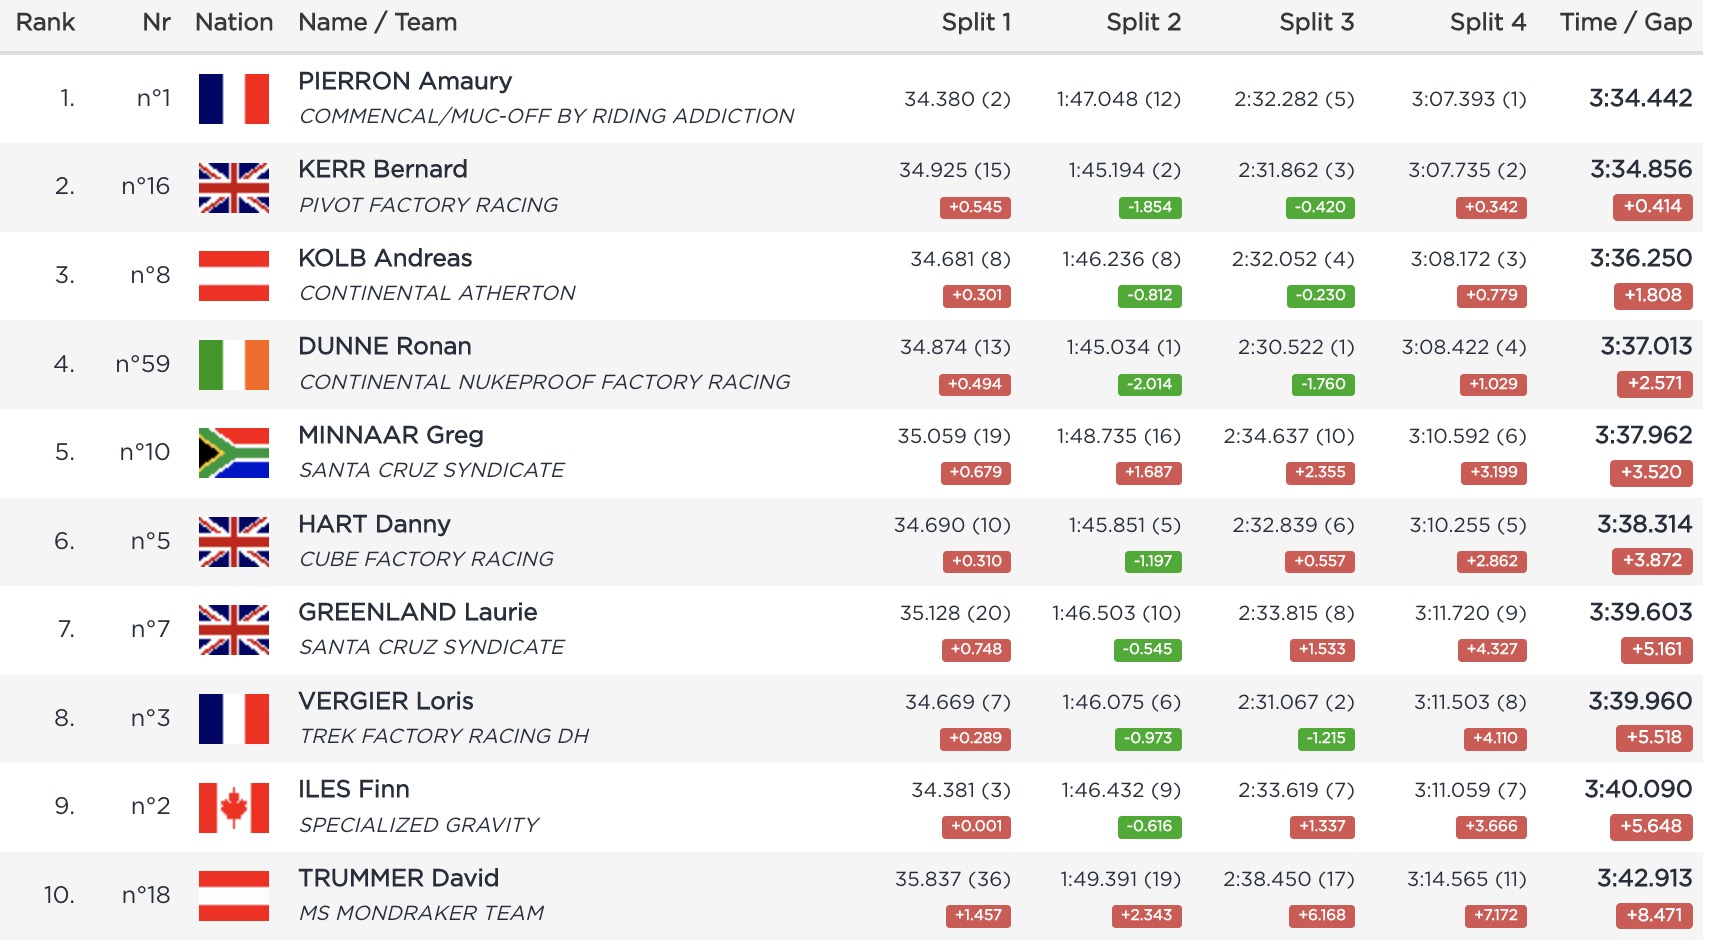
Task: Click DUNNE Ronan's -2.014 Split 2 badge
Action: [x=1149, y=384]
